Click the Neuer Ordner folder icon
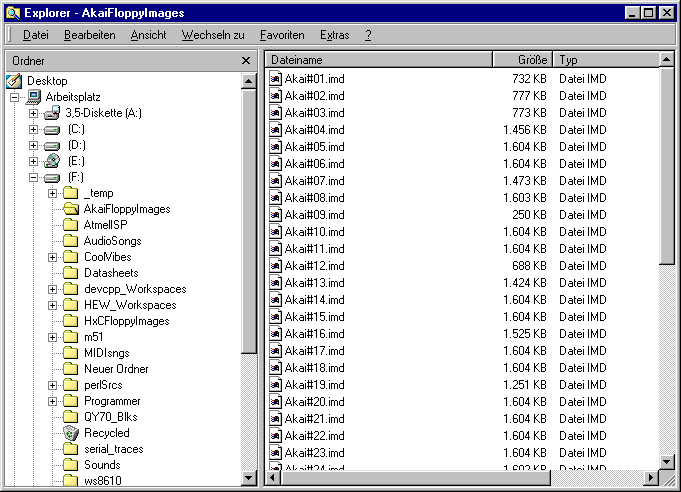Image resolution: width=681 pixels, height=492 pixels. pos(70,369)
